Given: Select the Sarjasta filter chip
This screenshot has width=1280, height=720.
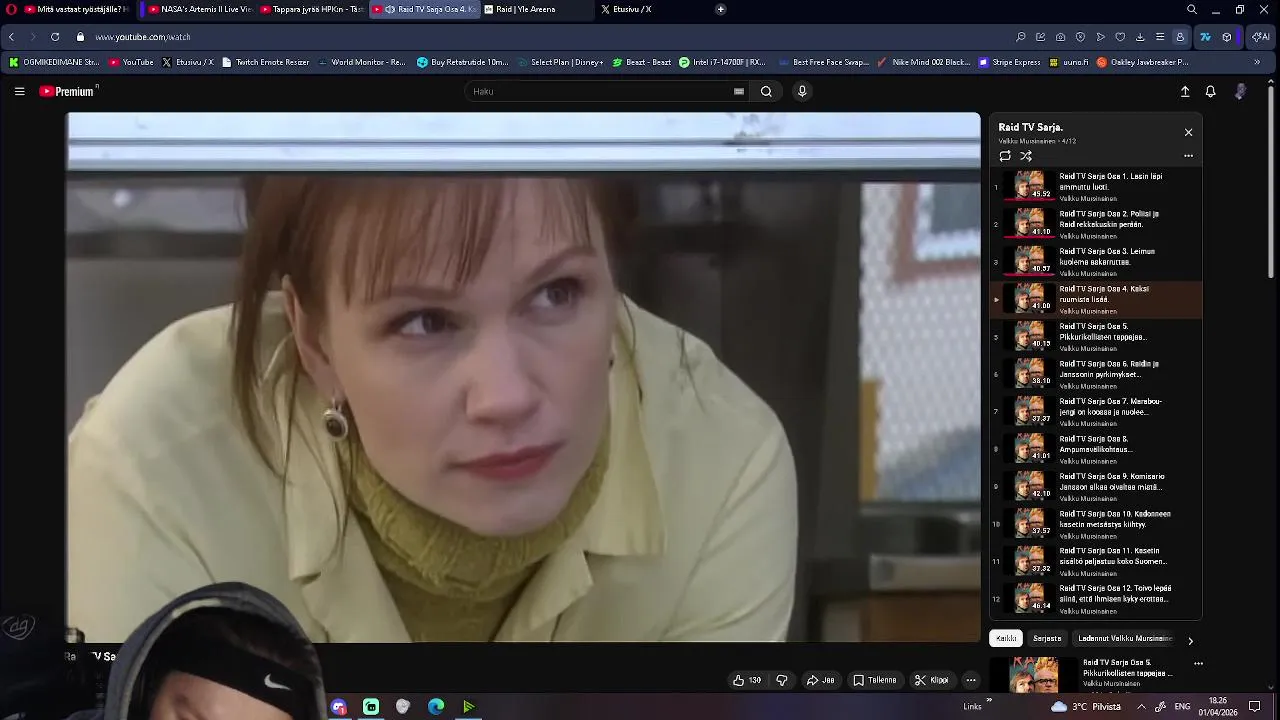Looking at the screenshot, I should [1047, 638].
